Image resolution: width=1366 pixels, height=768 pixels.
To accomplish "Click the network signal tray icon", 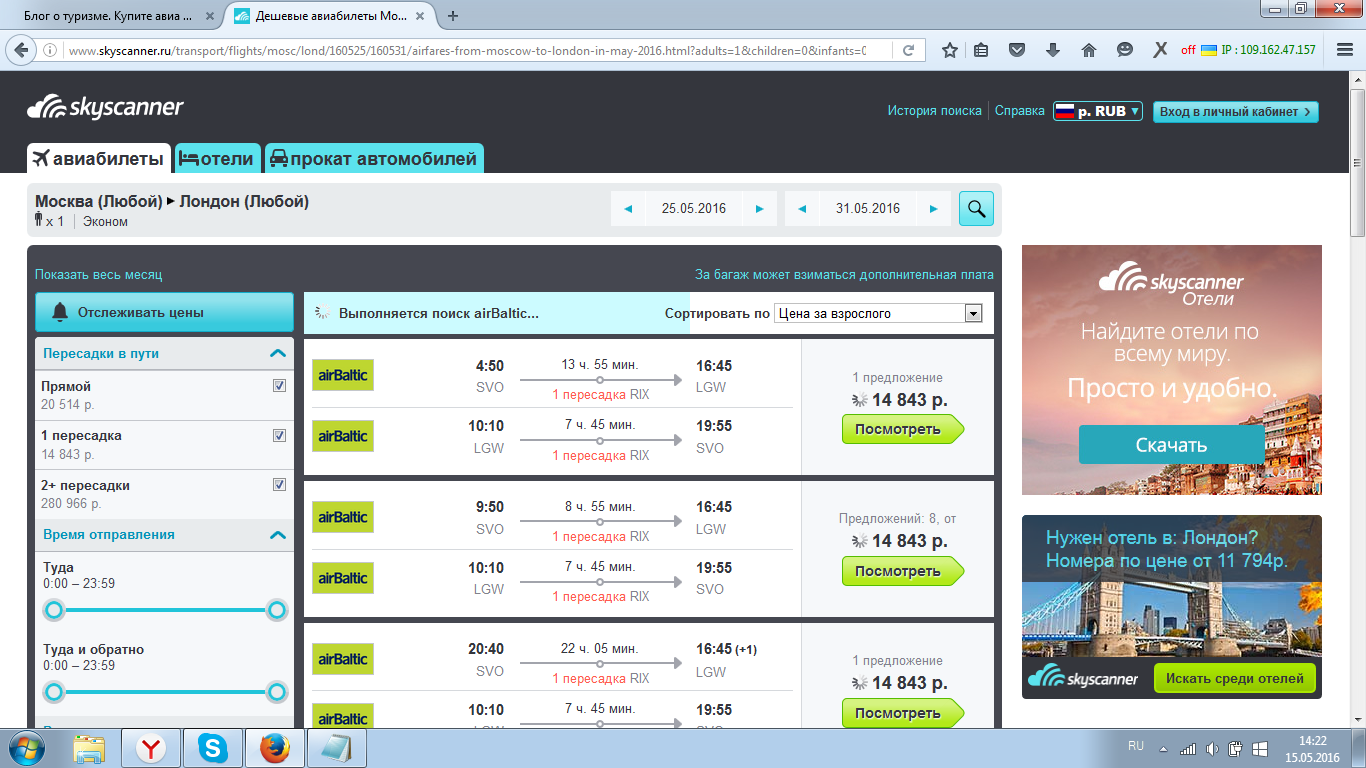I will click(1188, 748).
